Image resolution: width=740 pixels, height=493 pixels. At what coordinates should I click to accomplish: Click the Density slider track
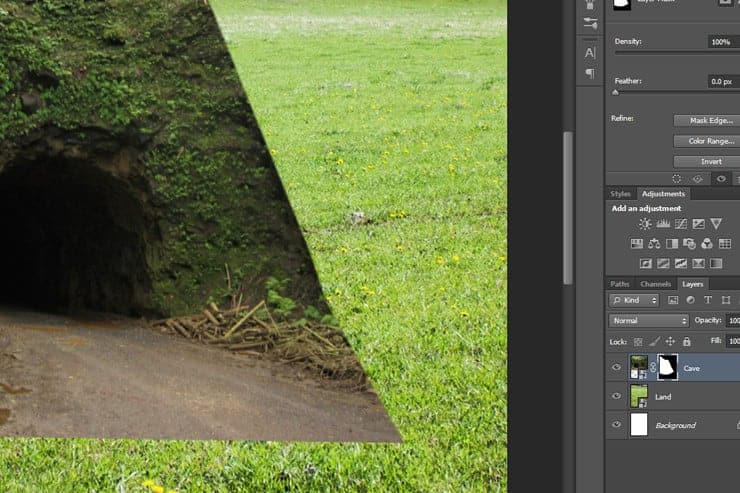[677, 53]
